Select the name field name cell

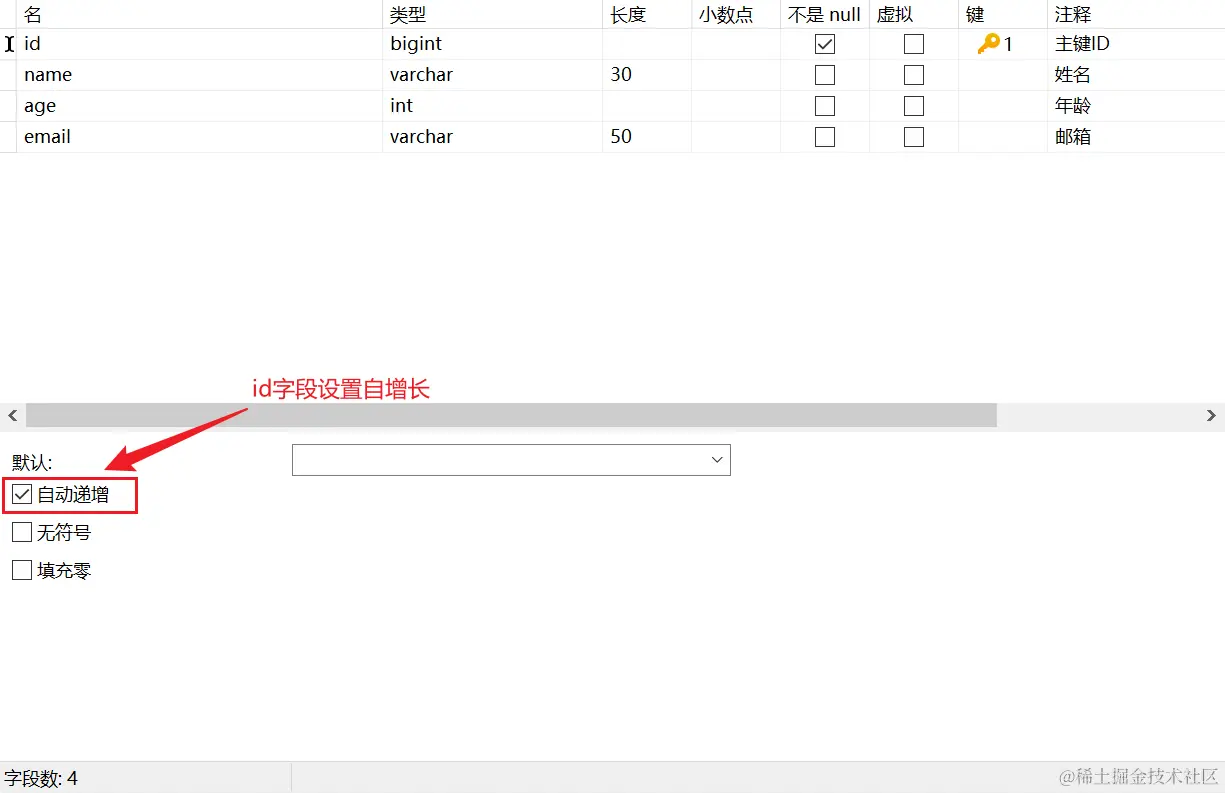click(200, 75)
